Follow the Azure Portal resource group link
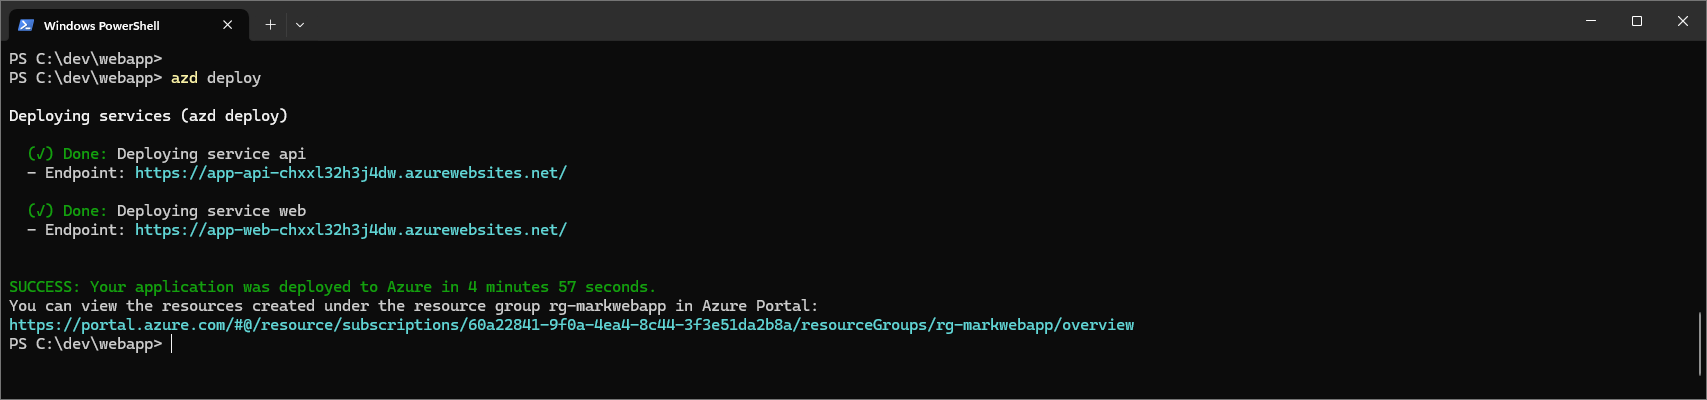This screenshot has height=400, width=1707. 571,325
